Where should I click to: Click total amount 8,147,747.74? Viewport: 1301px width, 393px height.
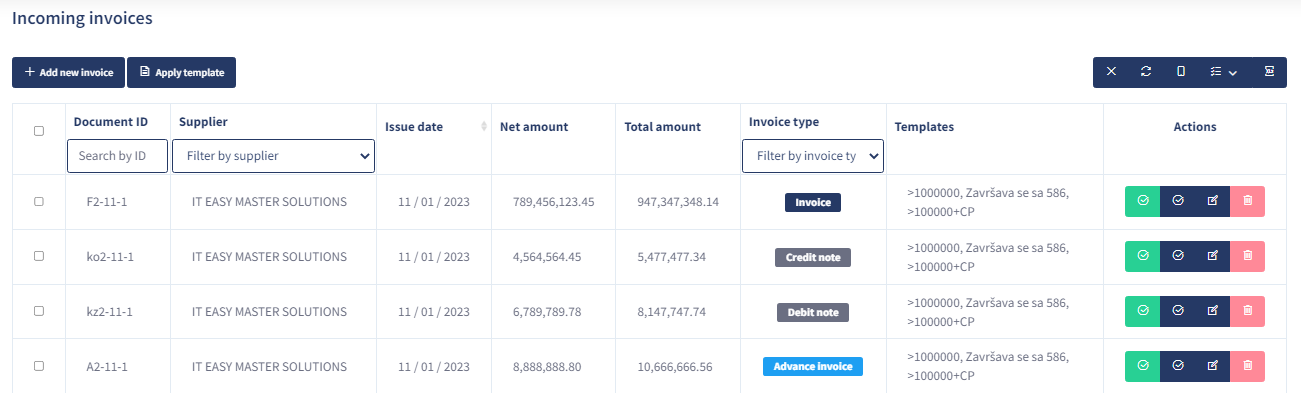click(x=671, y=312)
